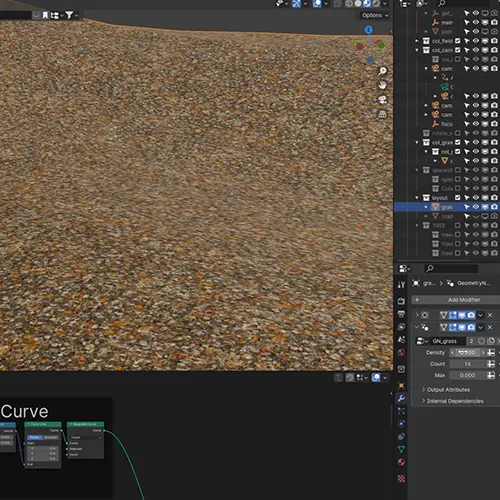Open the Physics properties tab

[401, 424]
